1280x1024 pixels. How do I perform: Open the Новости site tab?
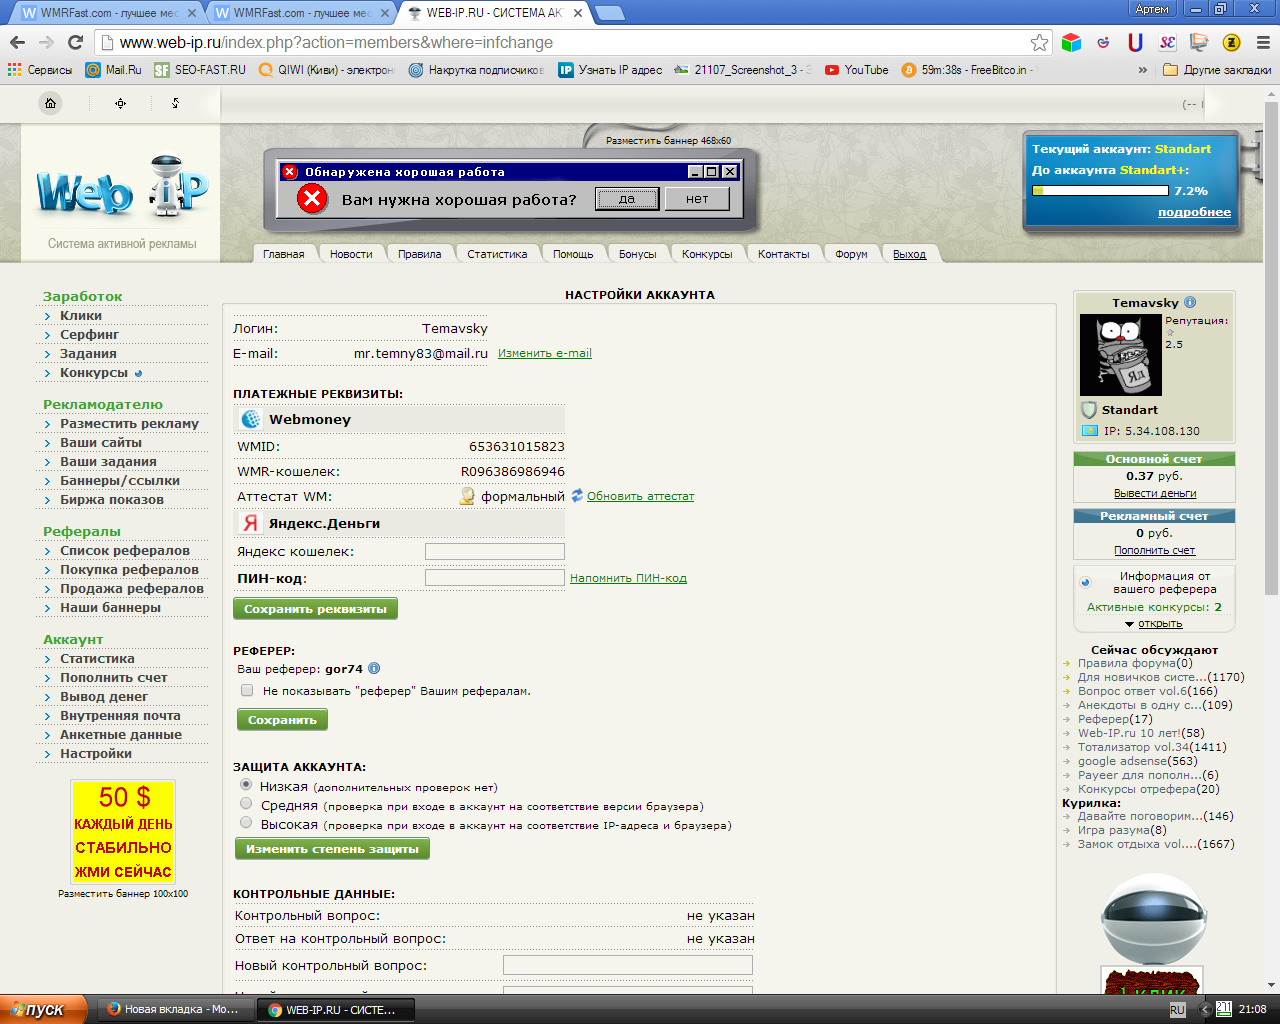pyautogui.click(x=351, y=254)
